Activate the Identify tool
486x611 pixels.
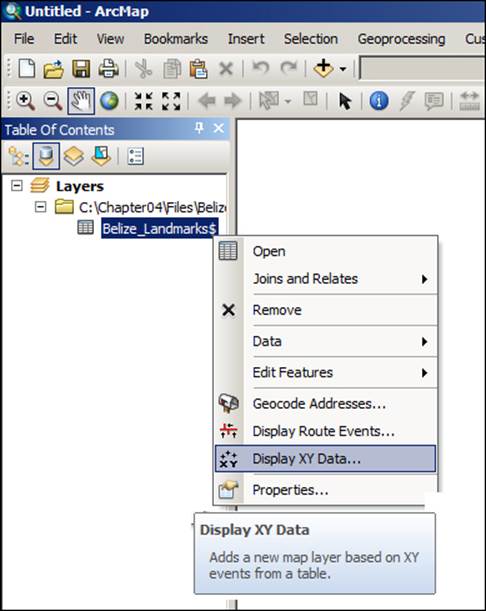tap(379, 101)
